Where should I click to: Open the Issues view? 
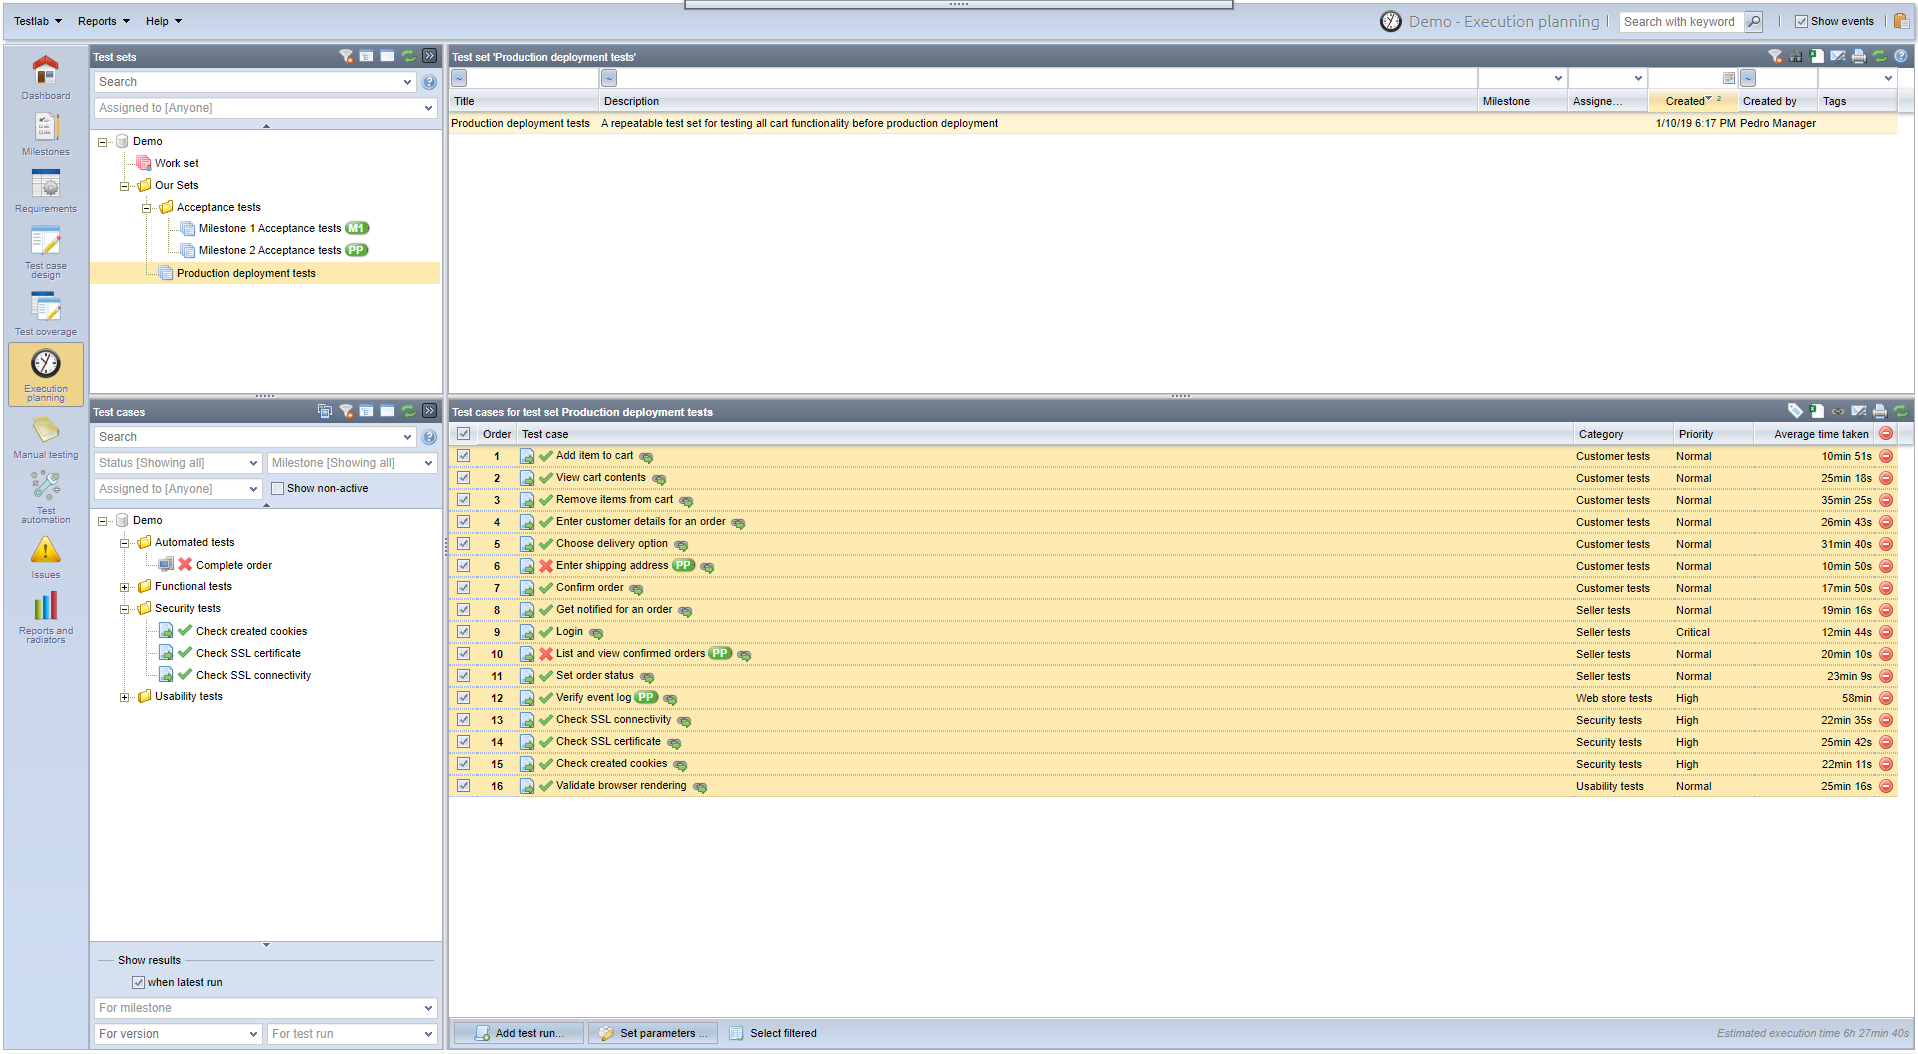46,557
